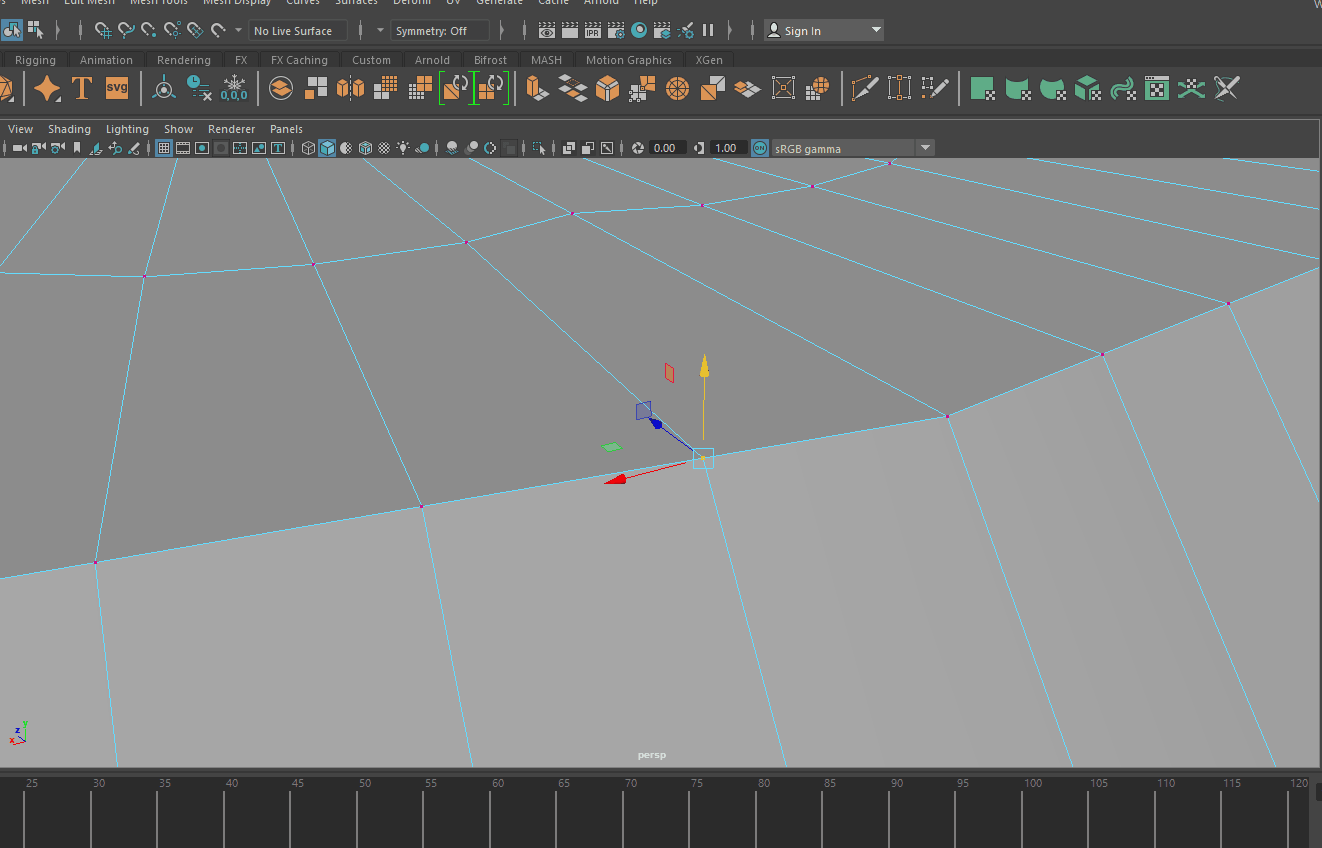The height and width of the screenshot is (848, 1322).
Task: Expand the arrow left of Symmetry: Off
Action: click(380, 30)
